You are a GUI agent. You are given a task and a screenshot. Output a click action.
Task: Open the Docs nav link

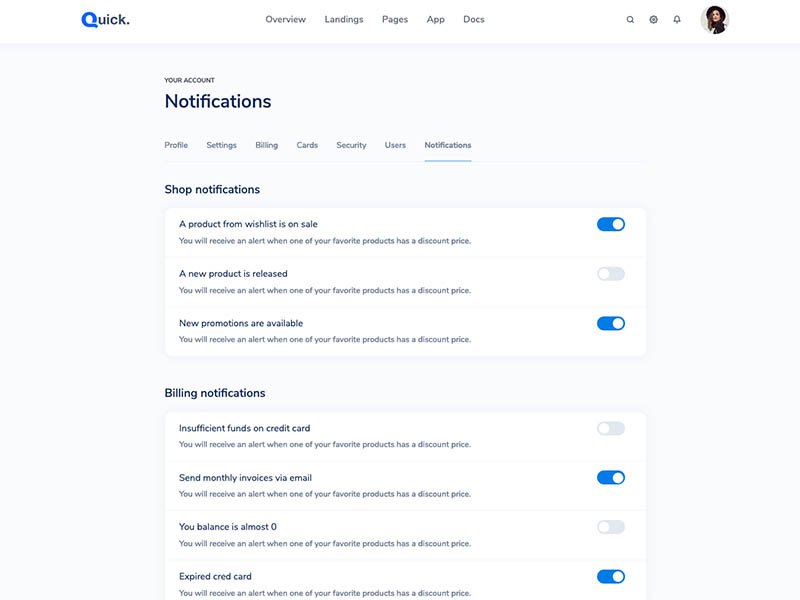click(474, 19)
